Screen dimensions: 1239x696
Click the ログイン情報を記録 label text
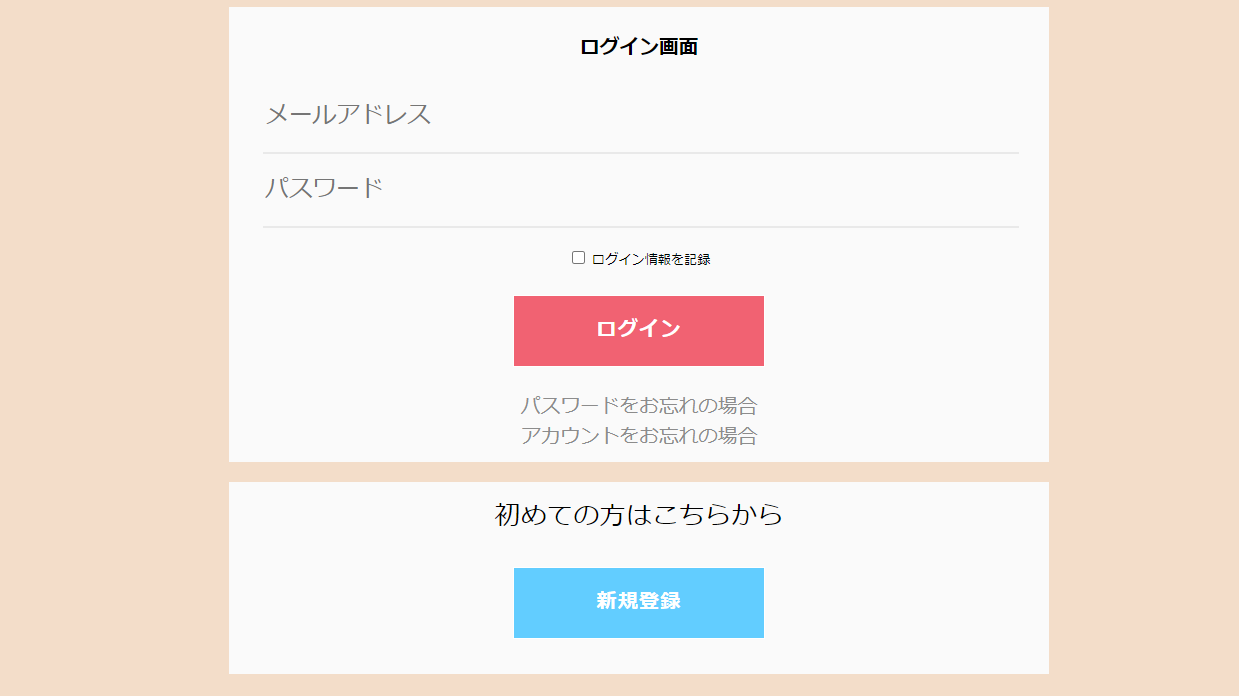pos(651,260)
